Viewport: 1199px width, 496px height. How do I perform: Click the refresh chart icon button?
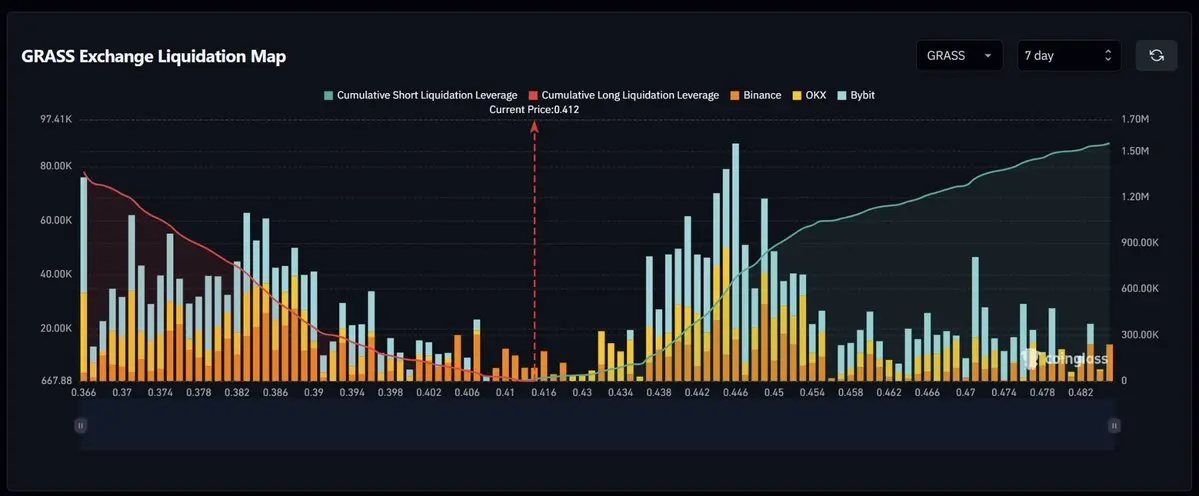coord(1156,56)
